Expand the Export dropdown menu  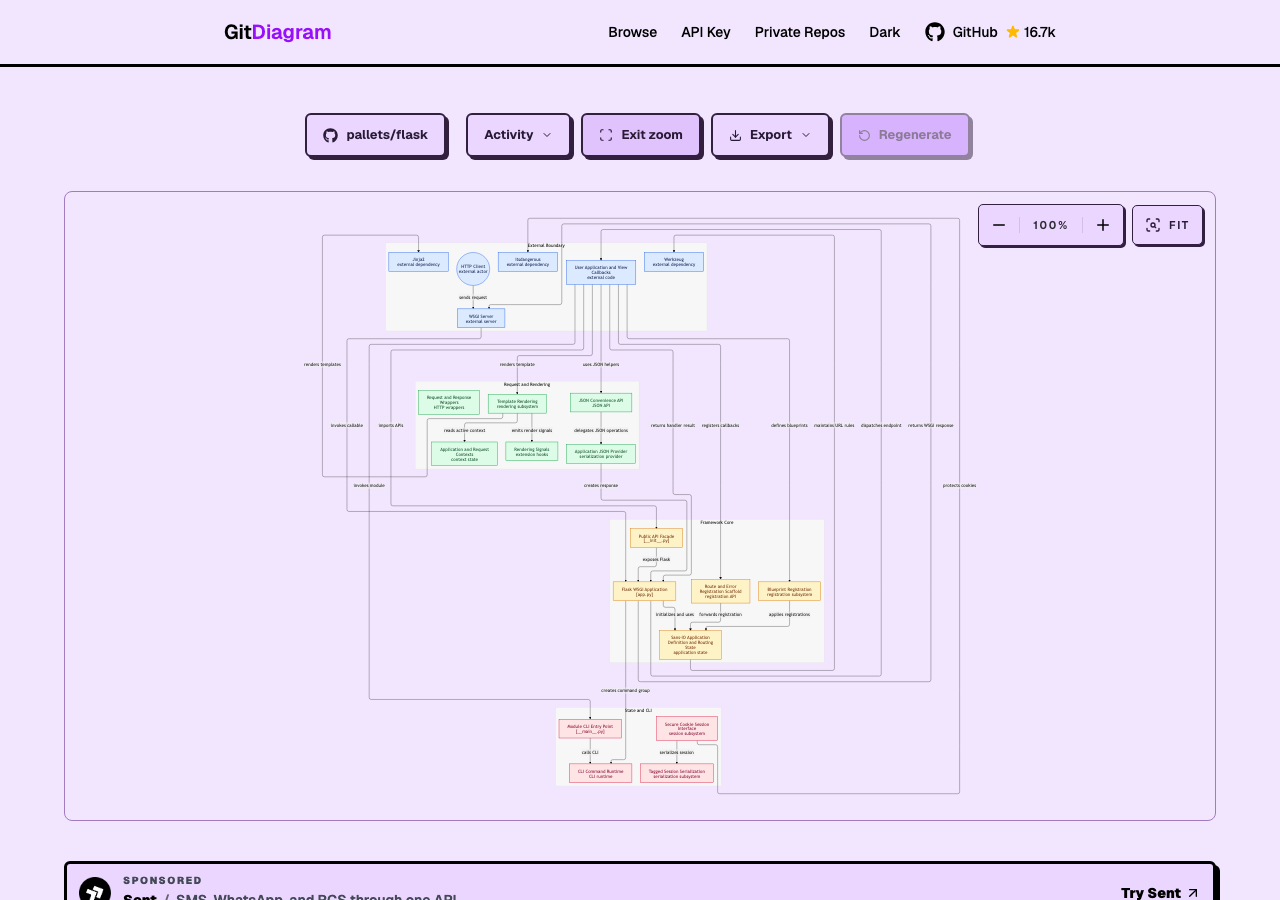[x=770, y=135]
